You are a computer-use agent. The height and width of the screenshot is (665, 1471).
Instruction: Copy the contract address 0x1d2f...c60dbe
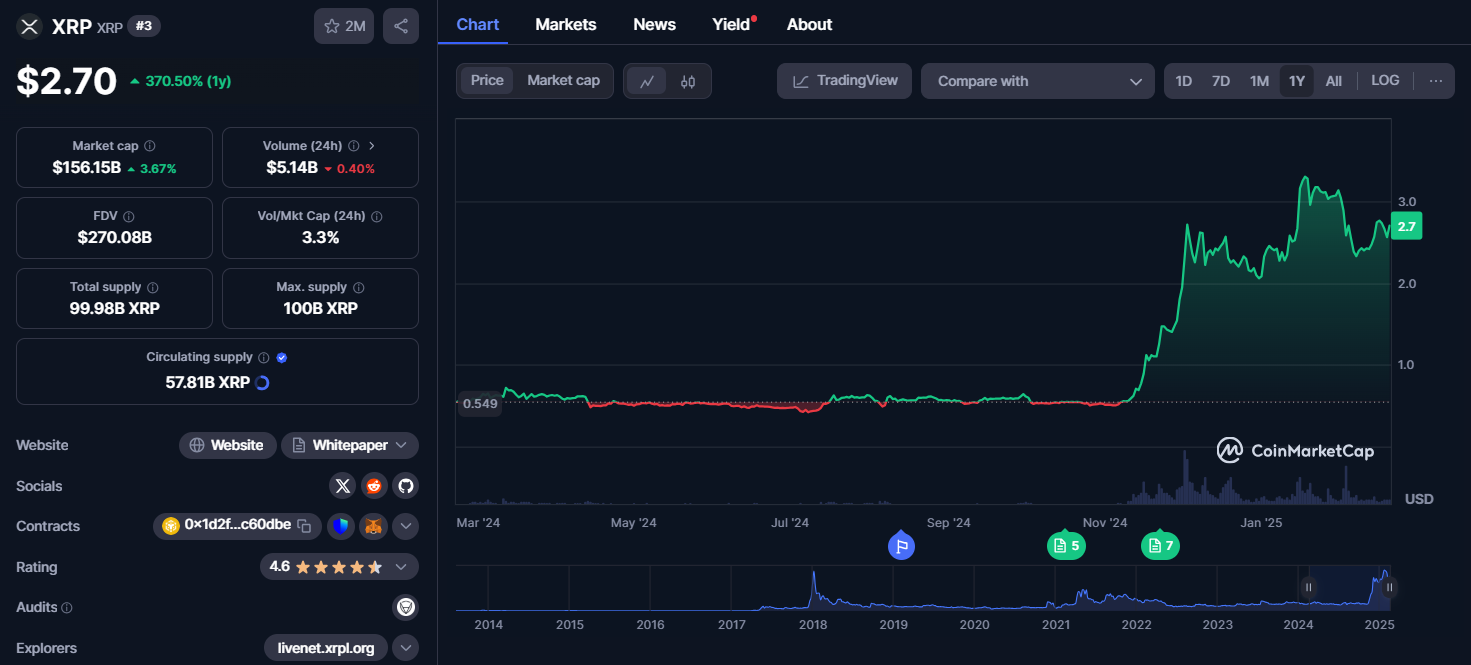click(x=304, y=525)
